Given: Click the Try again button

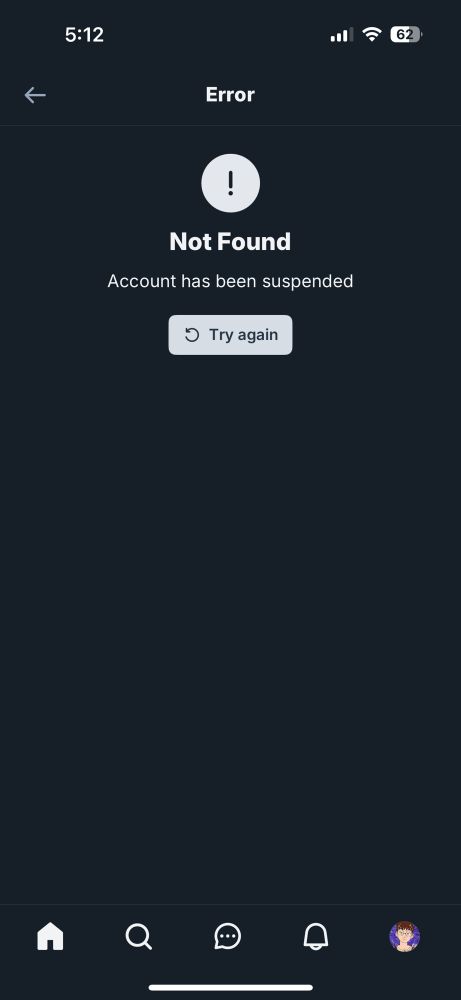Looking at the screenshot, I should coord(230,335).
